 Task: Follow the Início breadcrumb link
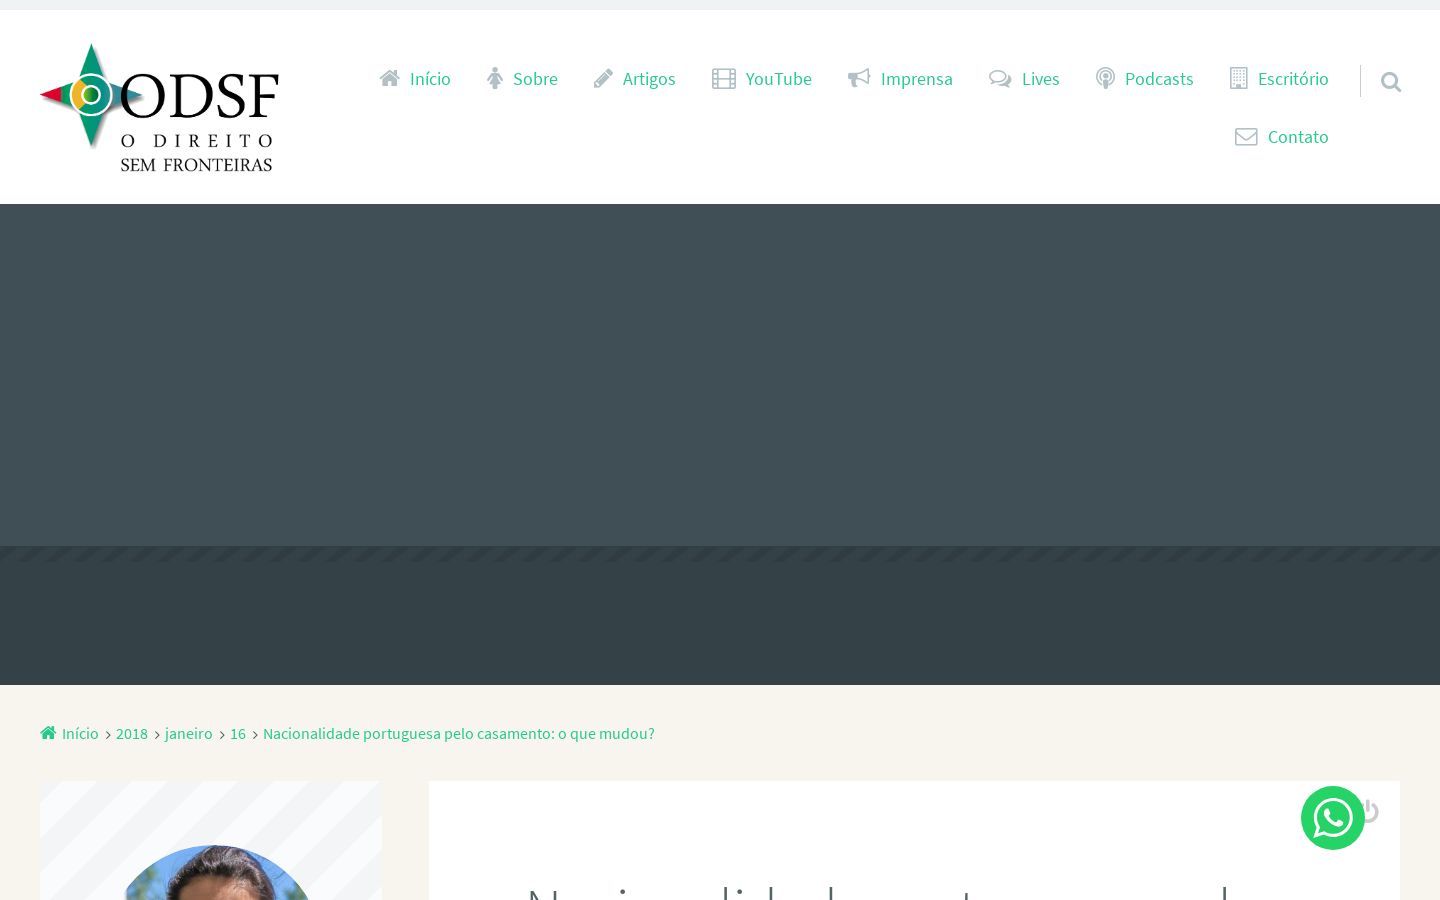click(80, 733)
